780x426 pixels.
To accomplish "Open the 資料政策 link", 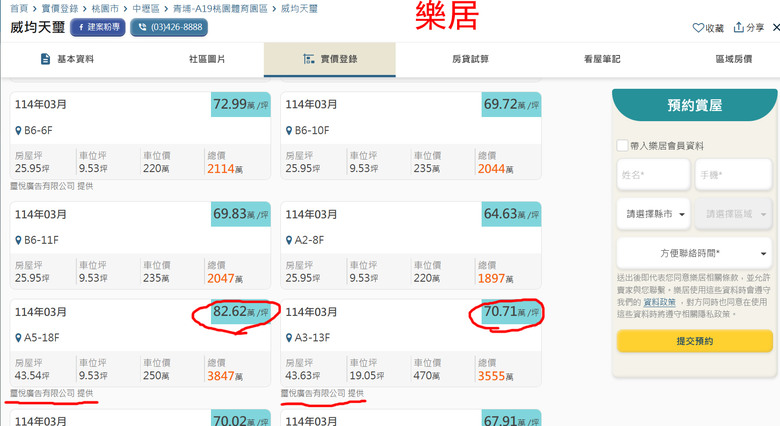I will pyautogui.click(x=660, y=302).
